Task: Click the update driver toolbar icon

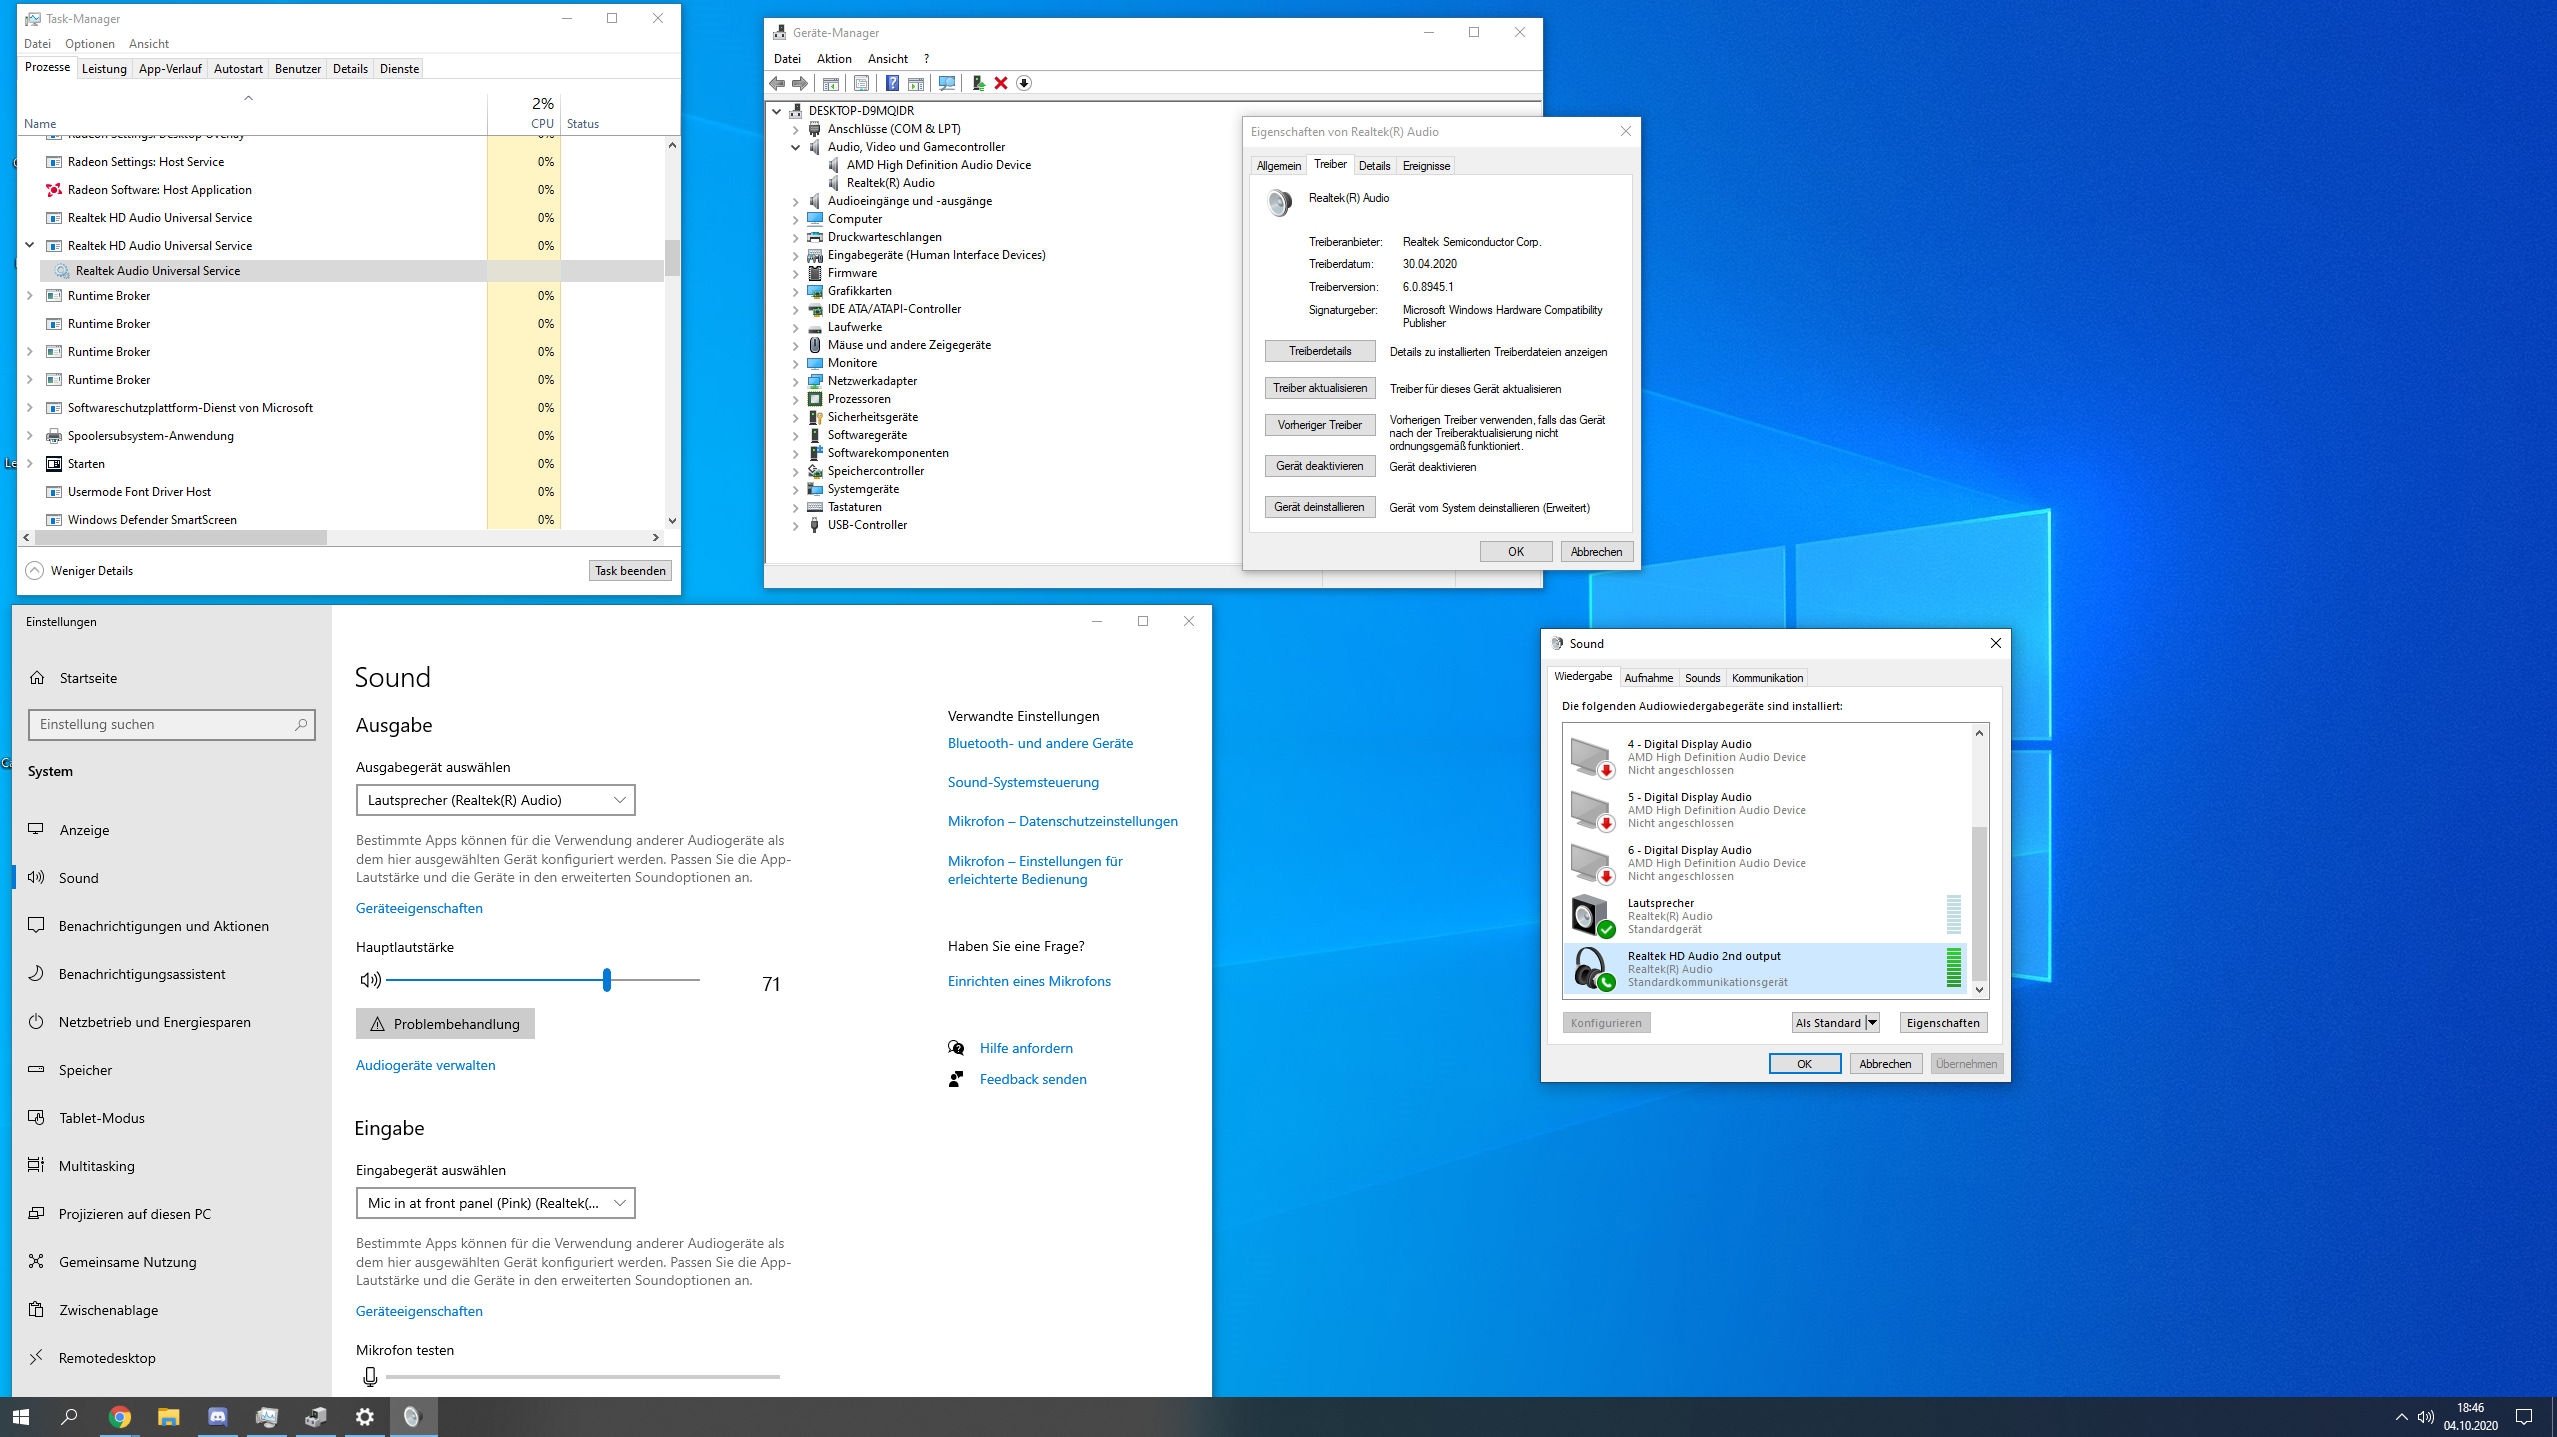Action: [978, 83]
